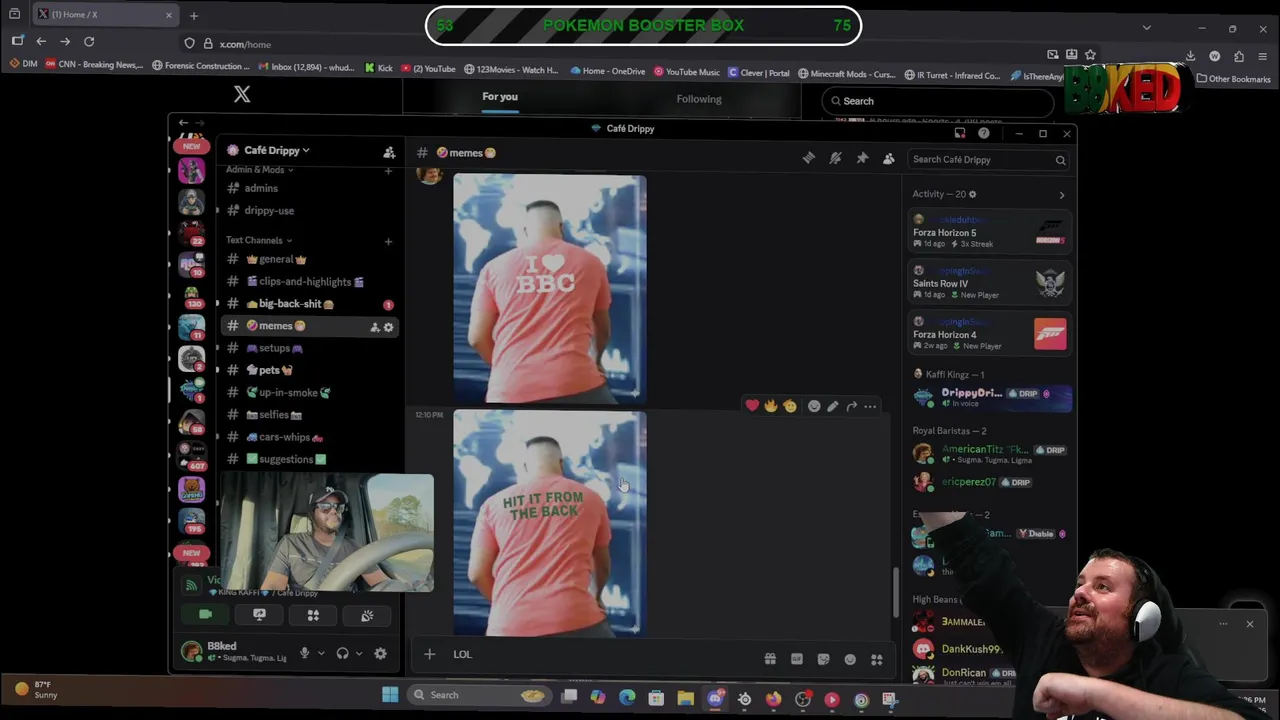1280x720 pixels.
Task: Open microphone input options chevron
Action: 320,653
